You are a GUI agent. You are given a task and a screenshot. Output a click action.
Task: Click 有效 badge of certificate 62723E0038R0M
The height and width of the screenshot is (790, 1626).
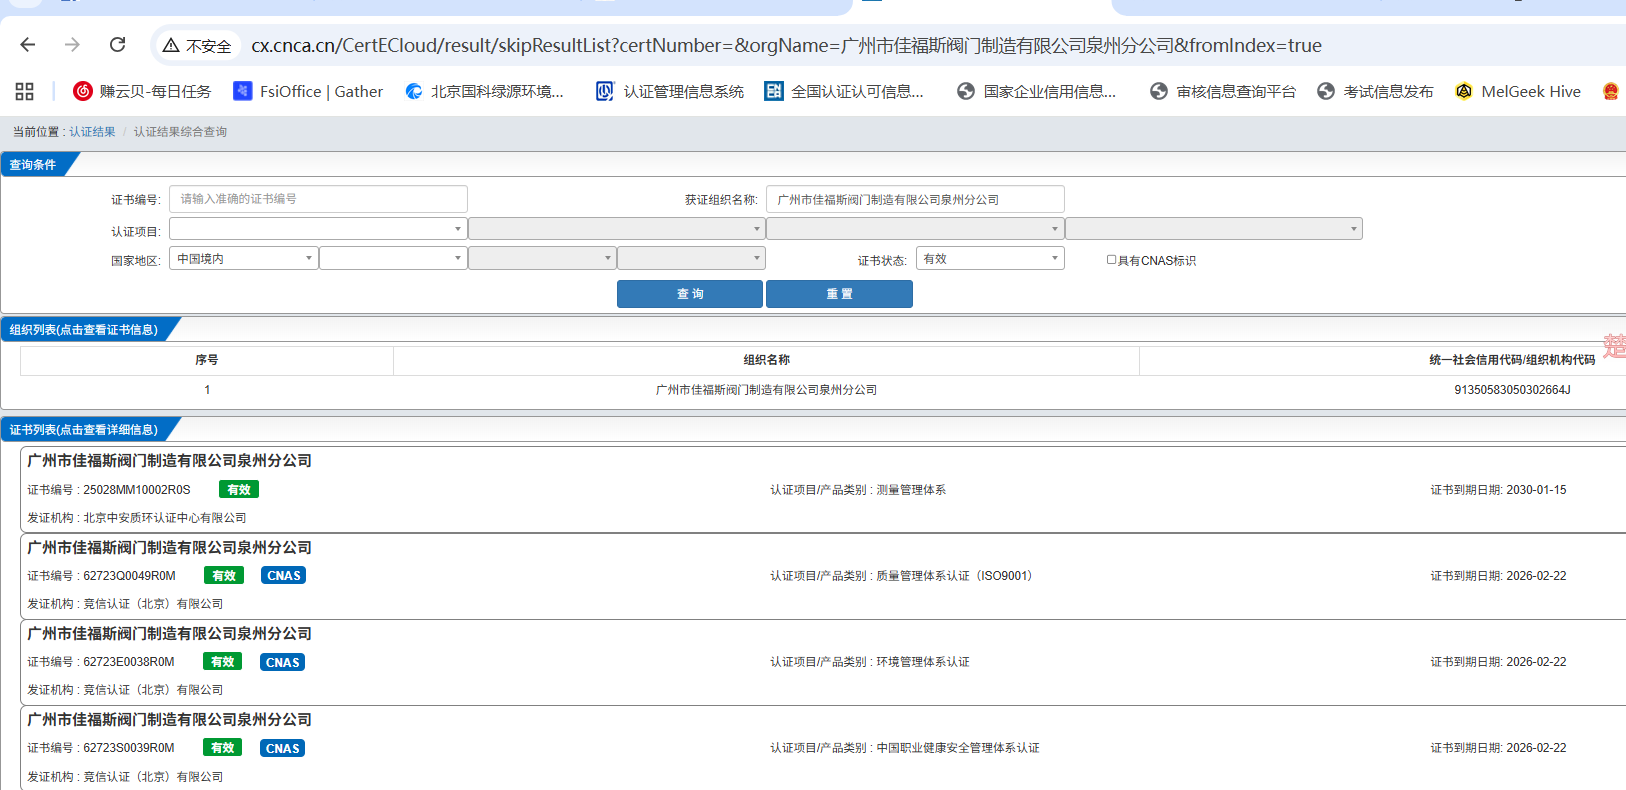[222, 661]
